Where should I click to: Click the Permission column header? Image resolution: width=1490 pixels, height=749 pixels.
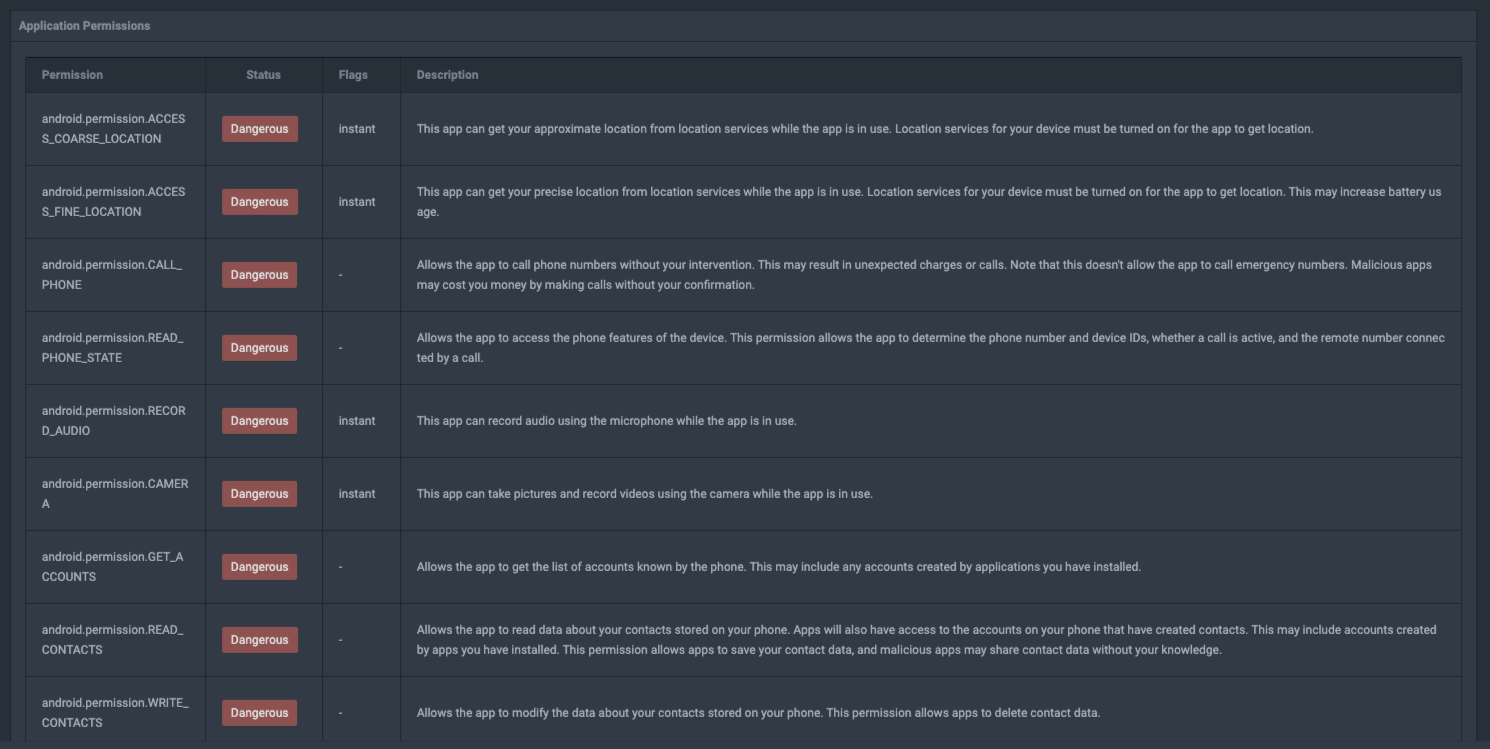tap(72, 75)
